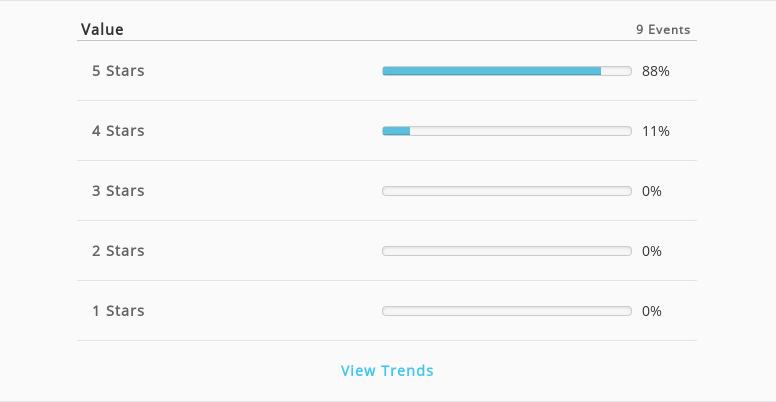Click the blue filled part of 4 Stars bar
Viewport: 776px width, 402px height.
tap(396, 131)
